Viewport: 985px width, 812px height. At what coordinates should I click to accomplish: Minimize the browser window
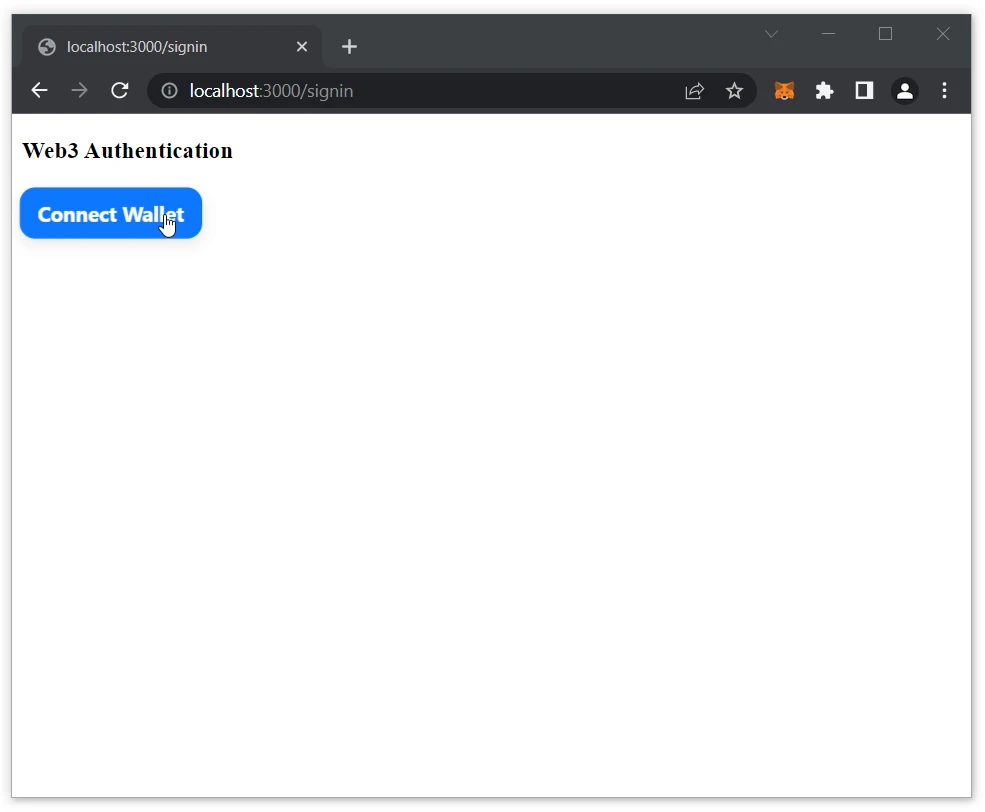[x=828, y=34]
